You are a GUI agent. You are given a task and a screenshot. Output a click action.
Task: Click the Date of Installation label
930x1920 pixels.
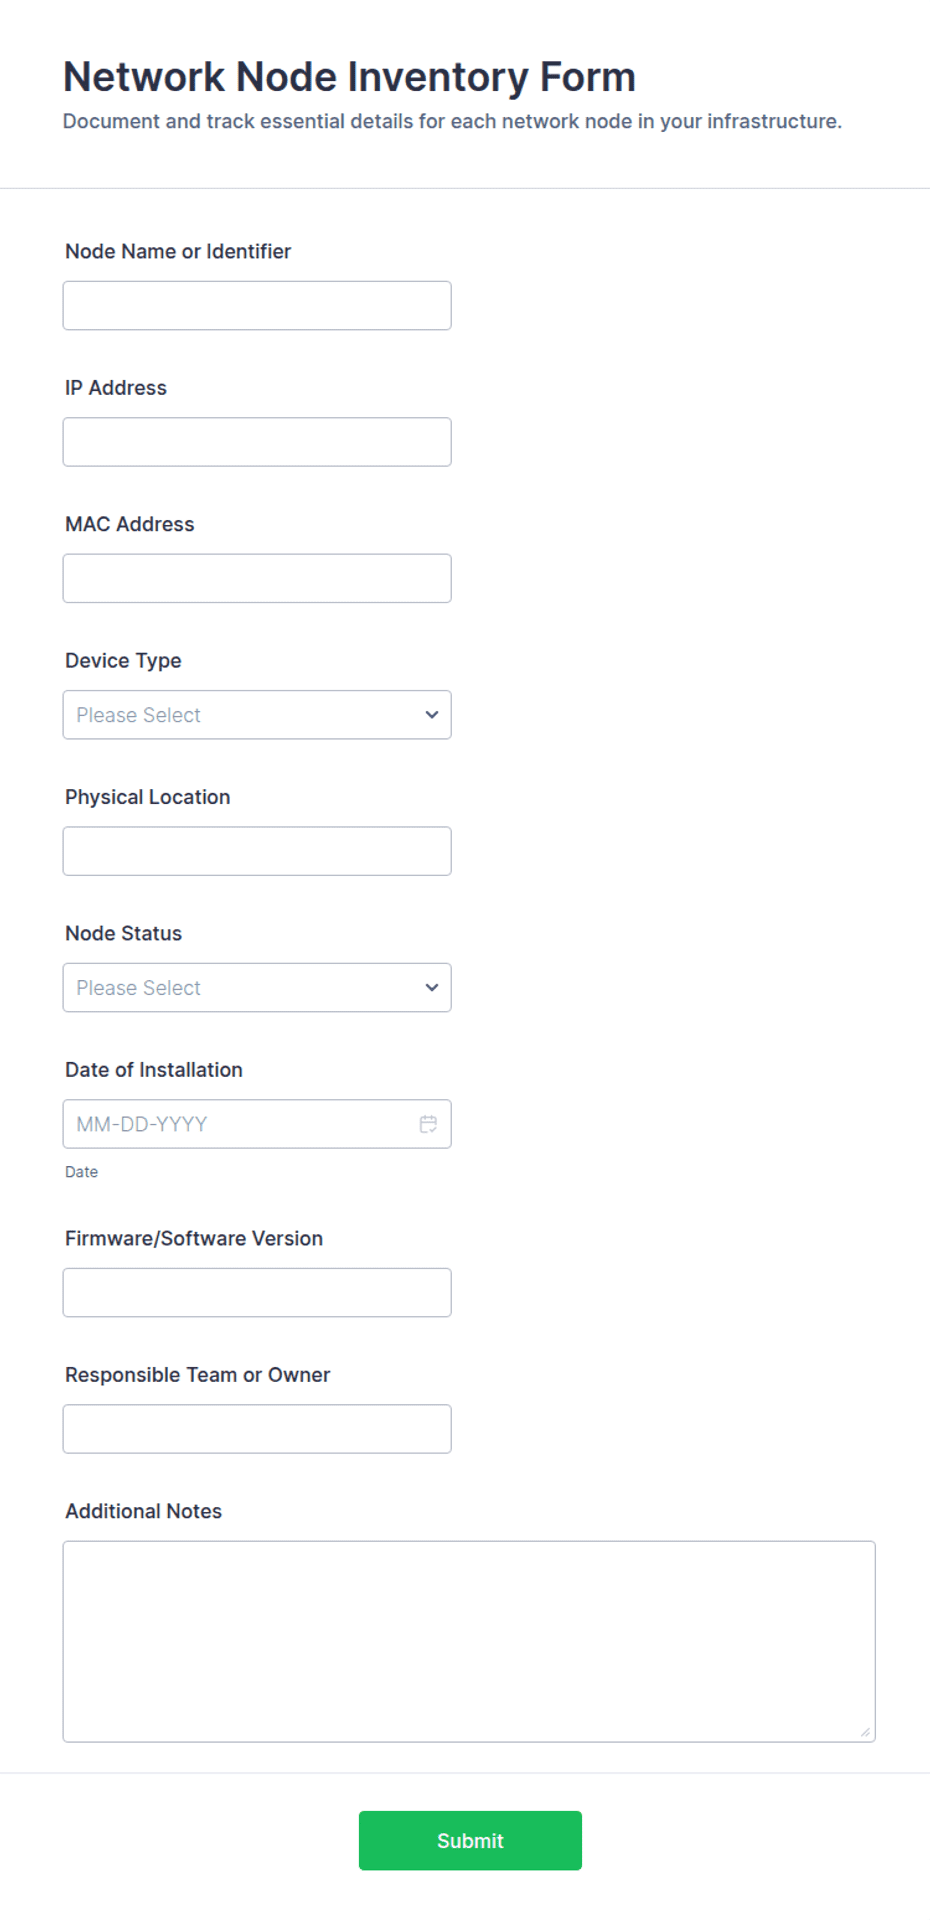[x=154, y=1070]
